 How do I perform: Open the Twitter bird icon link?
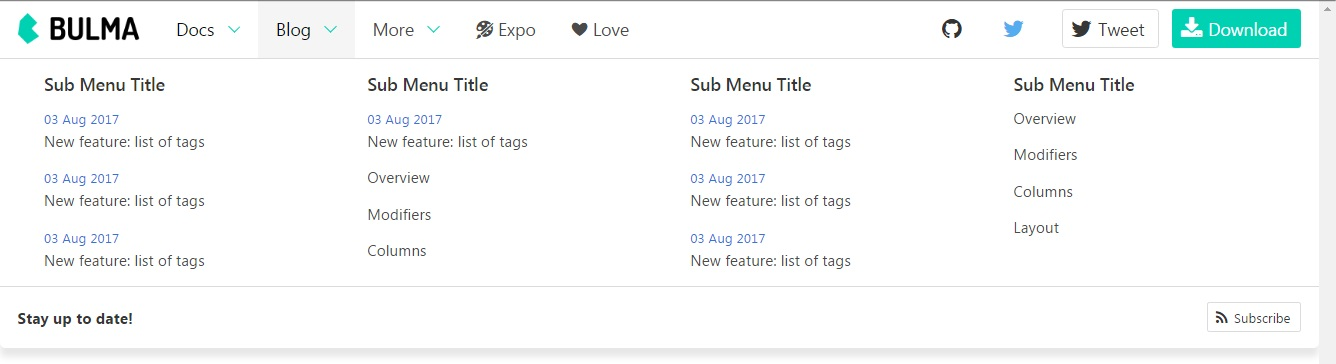tap(1014, 29)
